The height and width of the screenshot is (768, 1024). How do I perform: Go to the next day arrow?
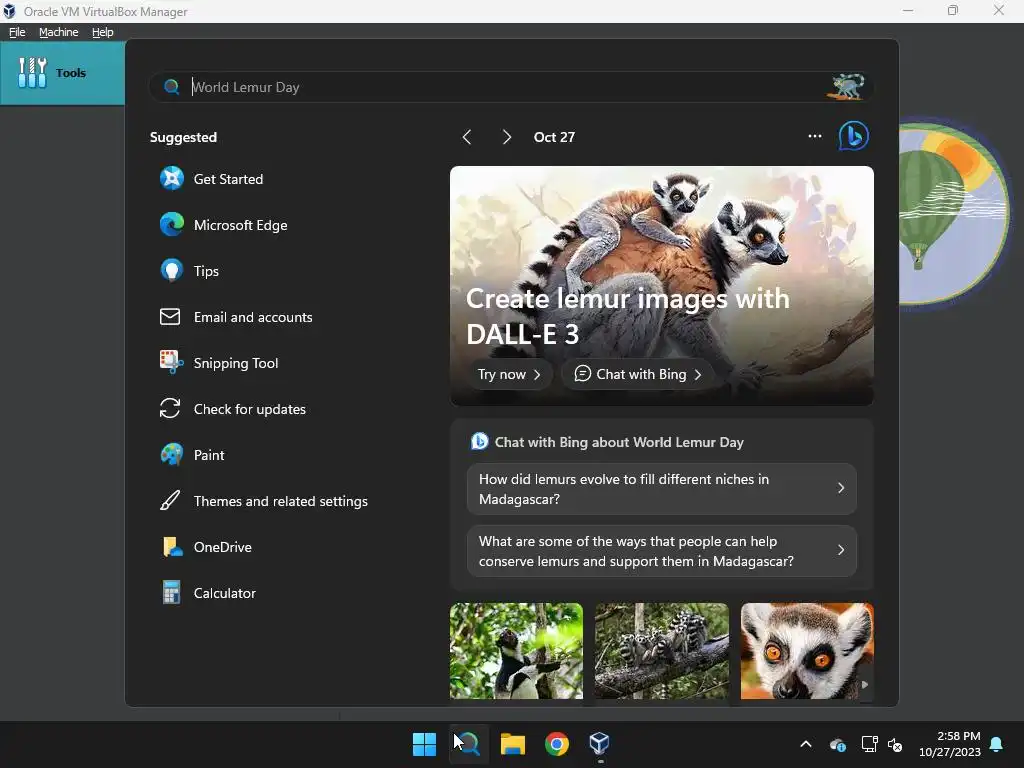coord(506,136)
